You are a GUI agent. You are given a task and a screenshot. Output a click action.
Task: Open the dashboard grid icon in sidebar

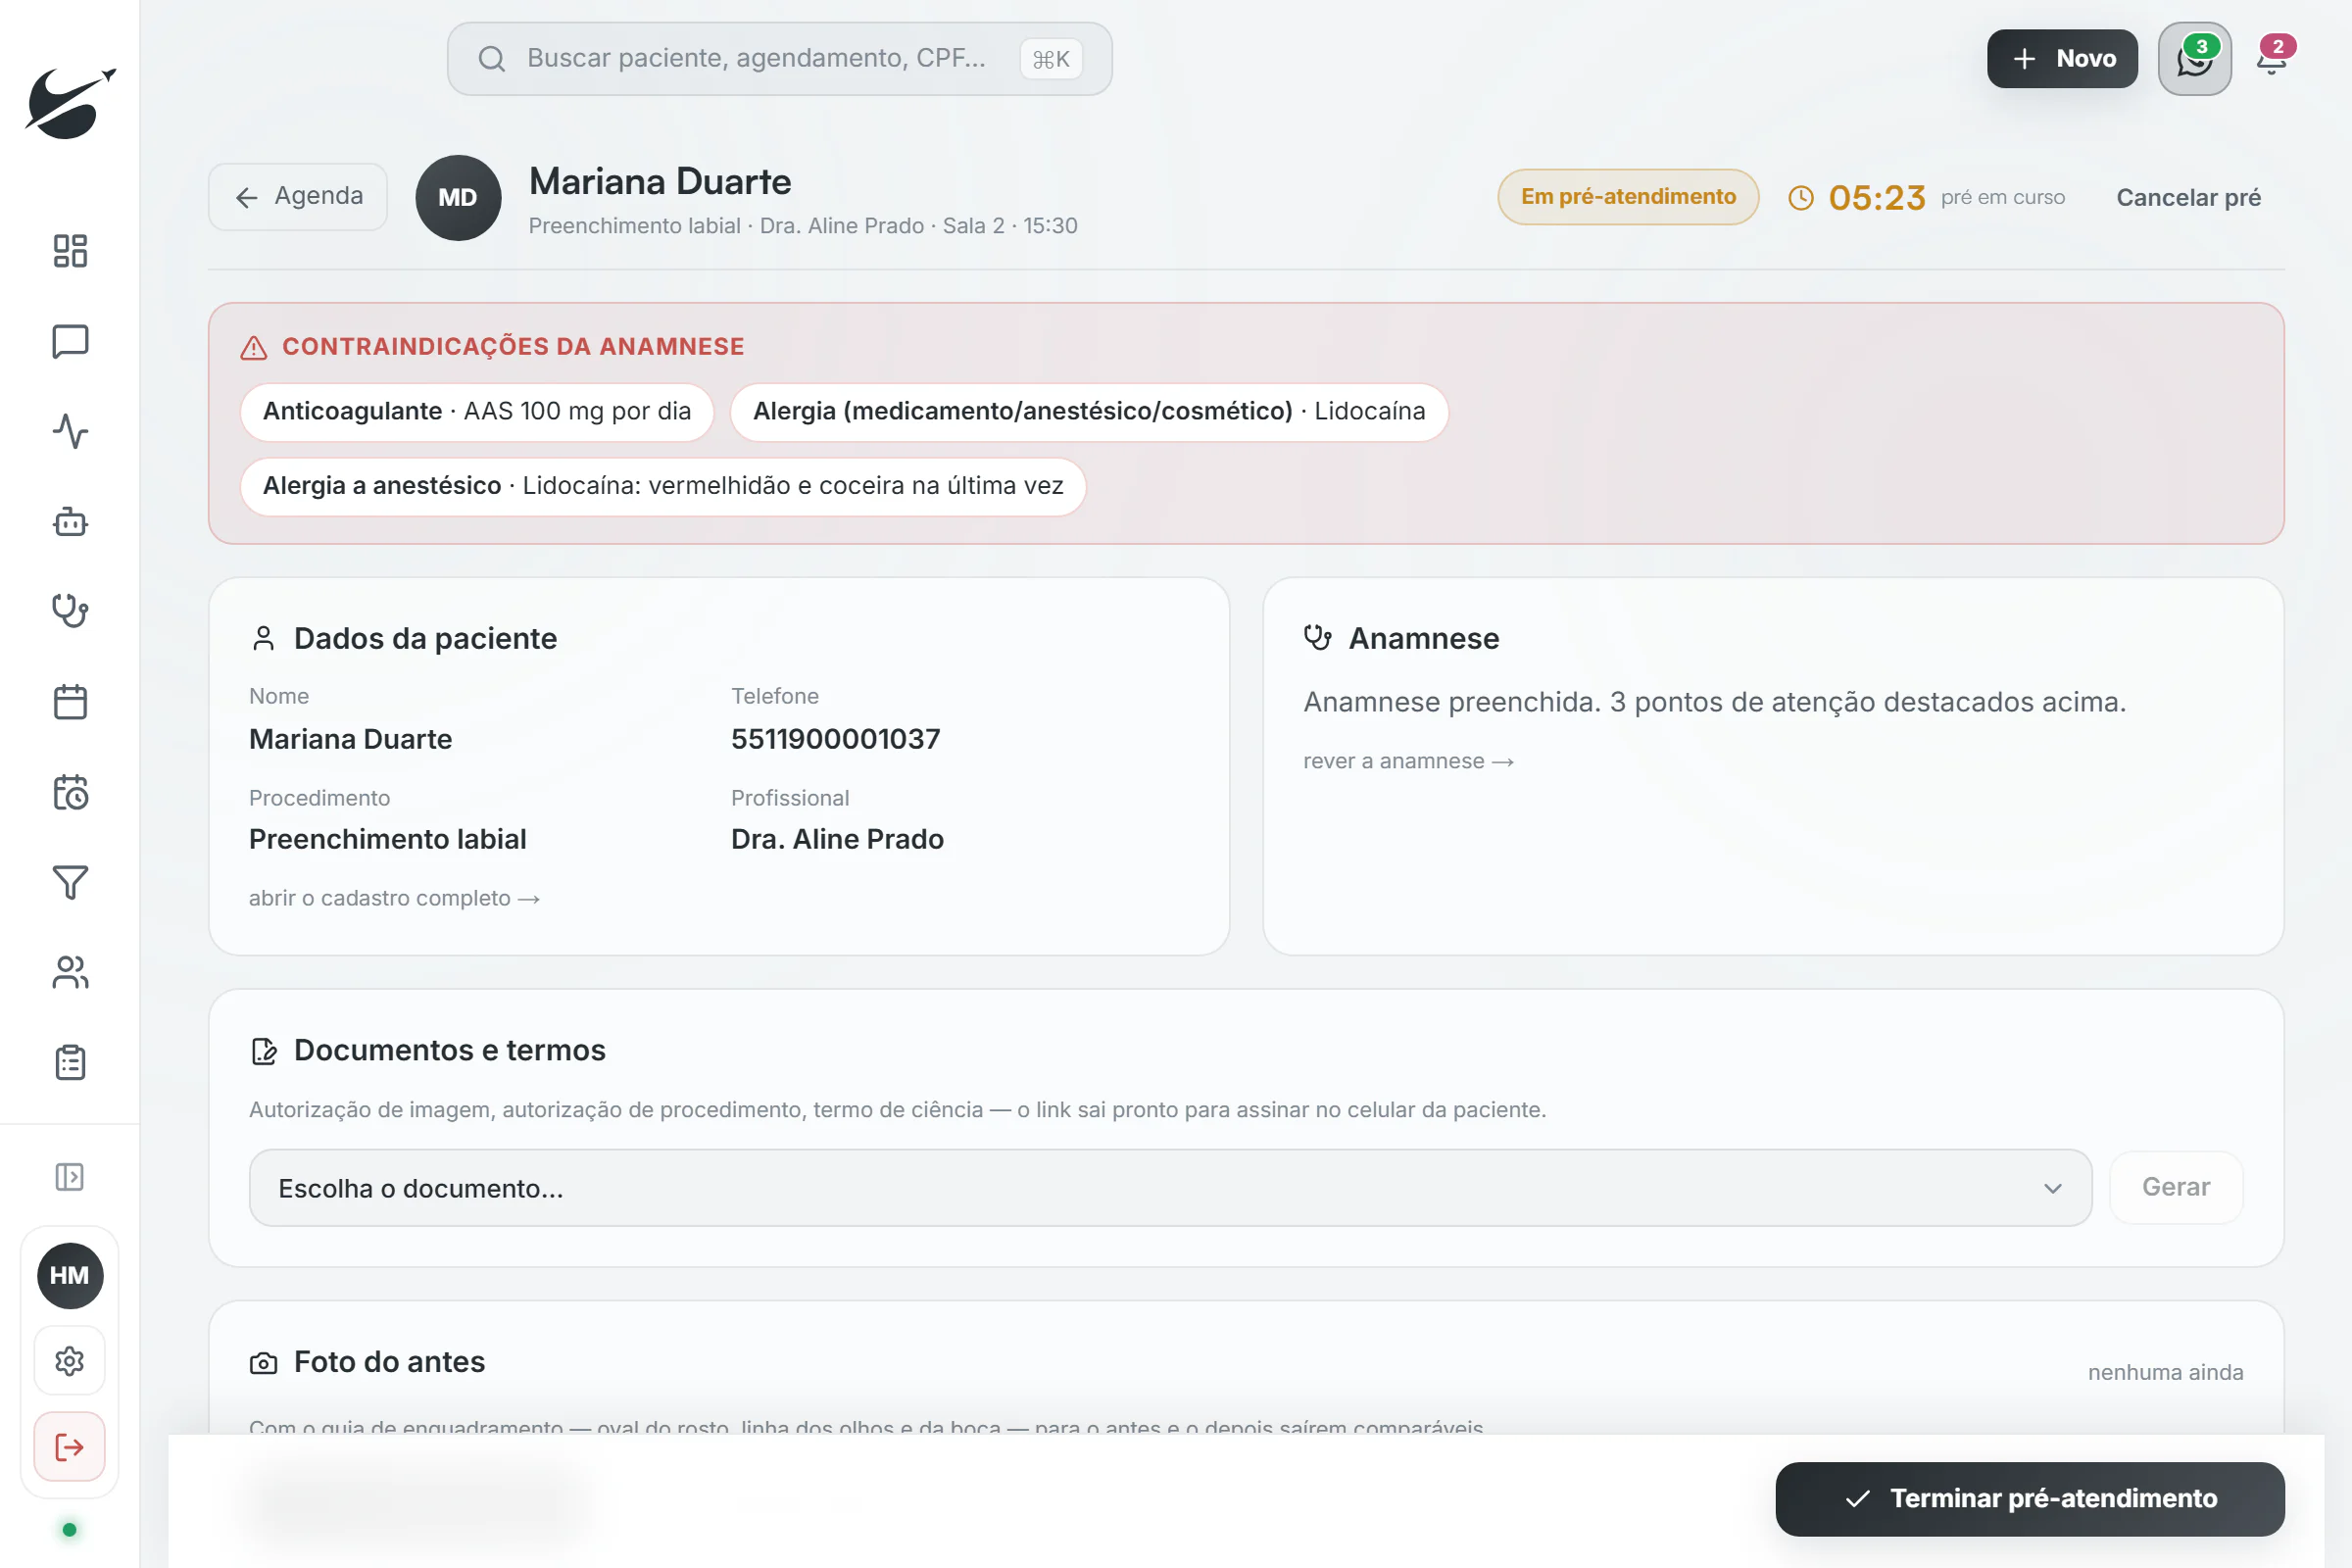click(x=70, y=251)
